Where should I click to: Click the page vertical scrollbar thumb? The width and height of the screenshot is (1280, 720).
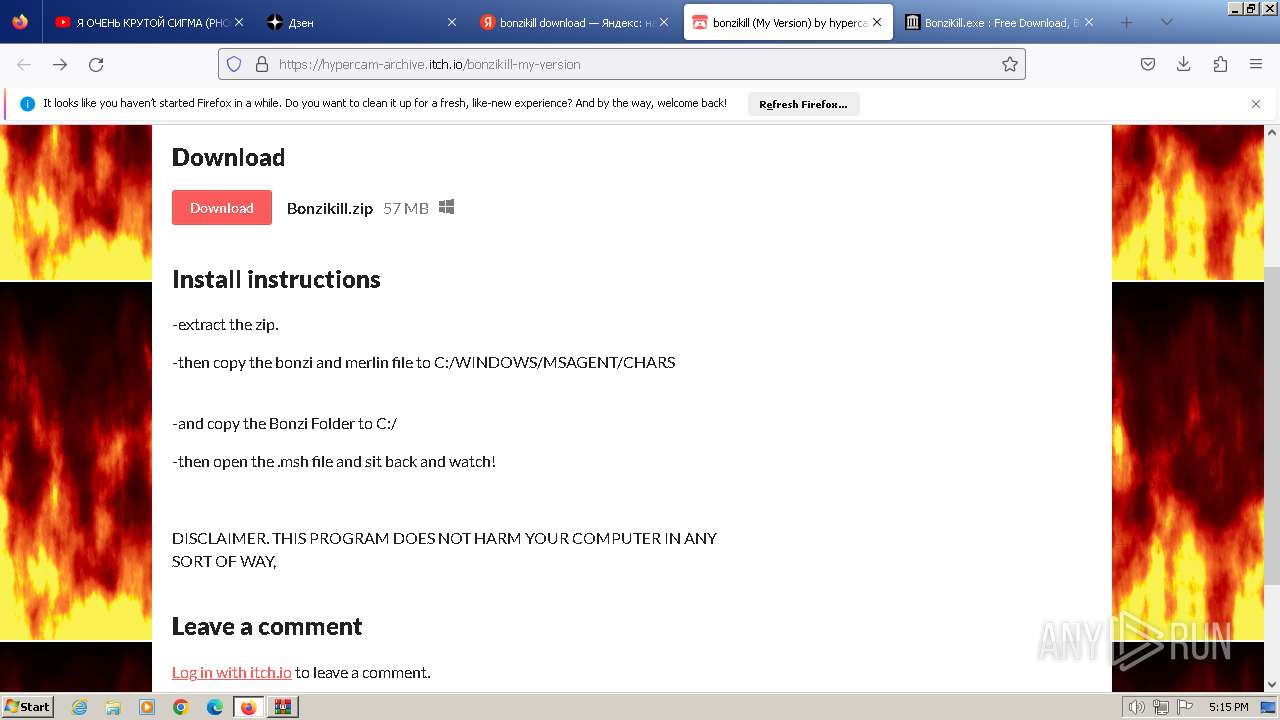1272,425
